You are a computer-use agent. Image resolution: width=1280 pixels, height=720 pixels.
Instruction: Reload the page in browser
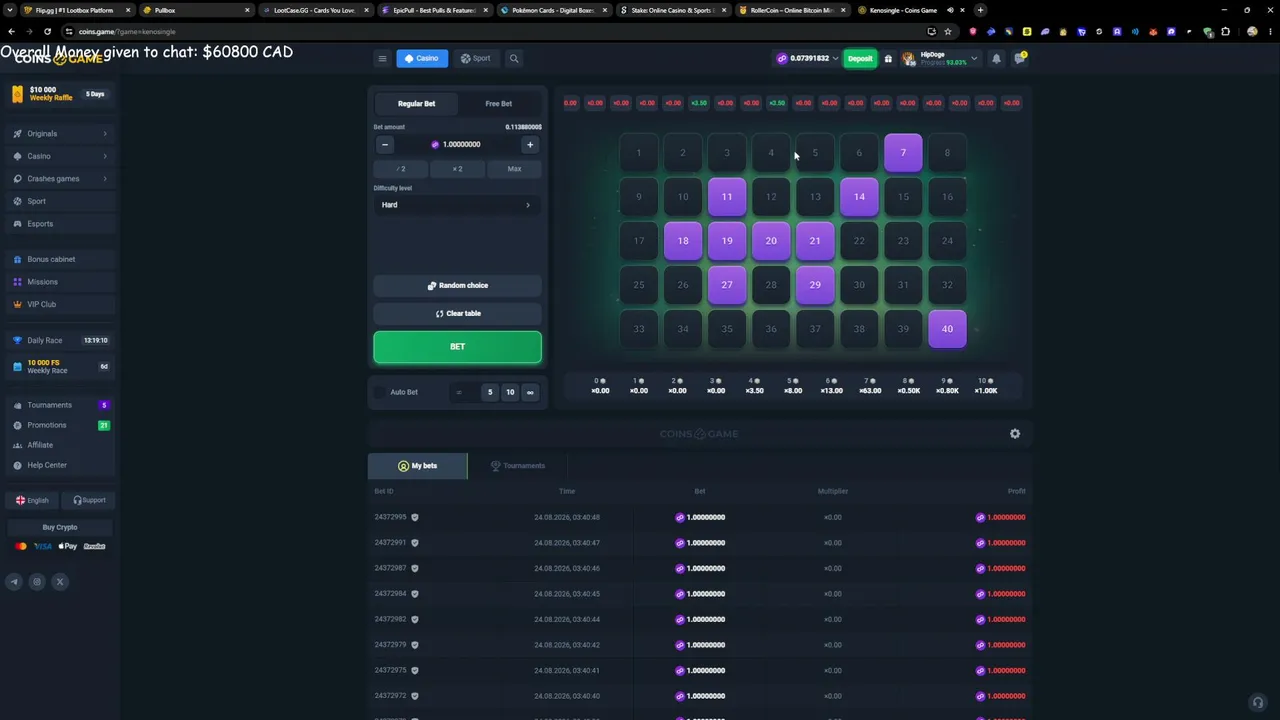(47, 31)
